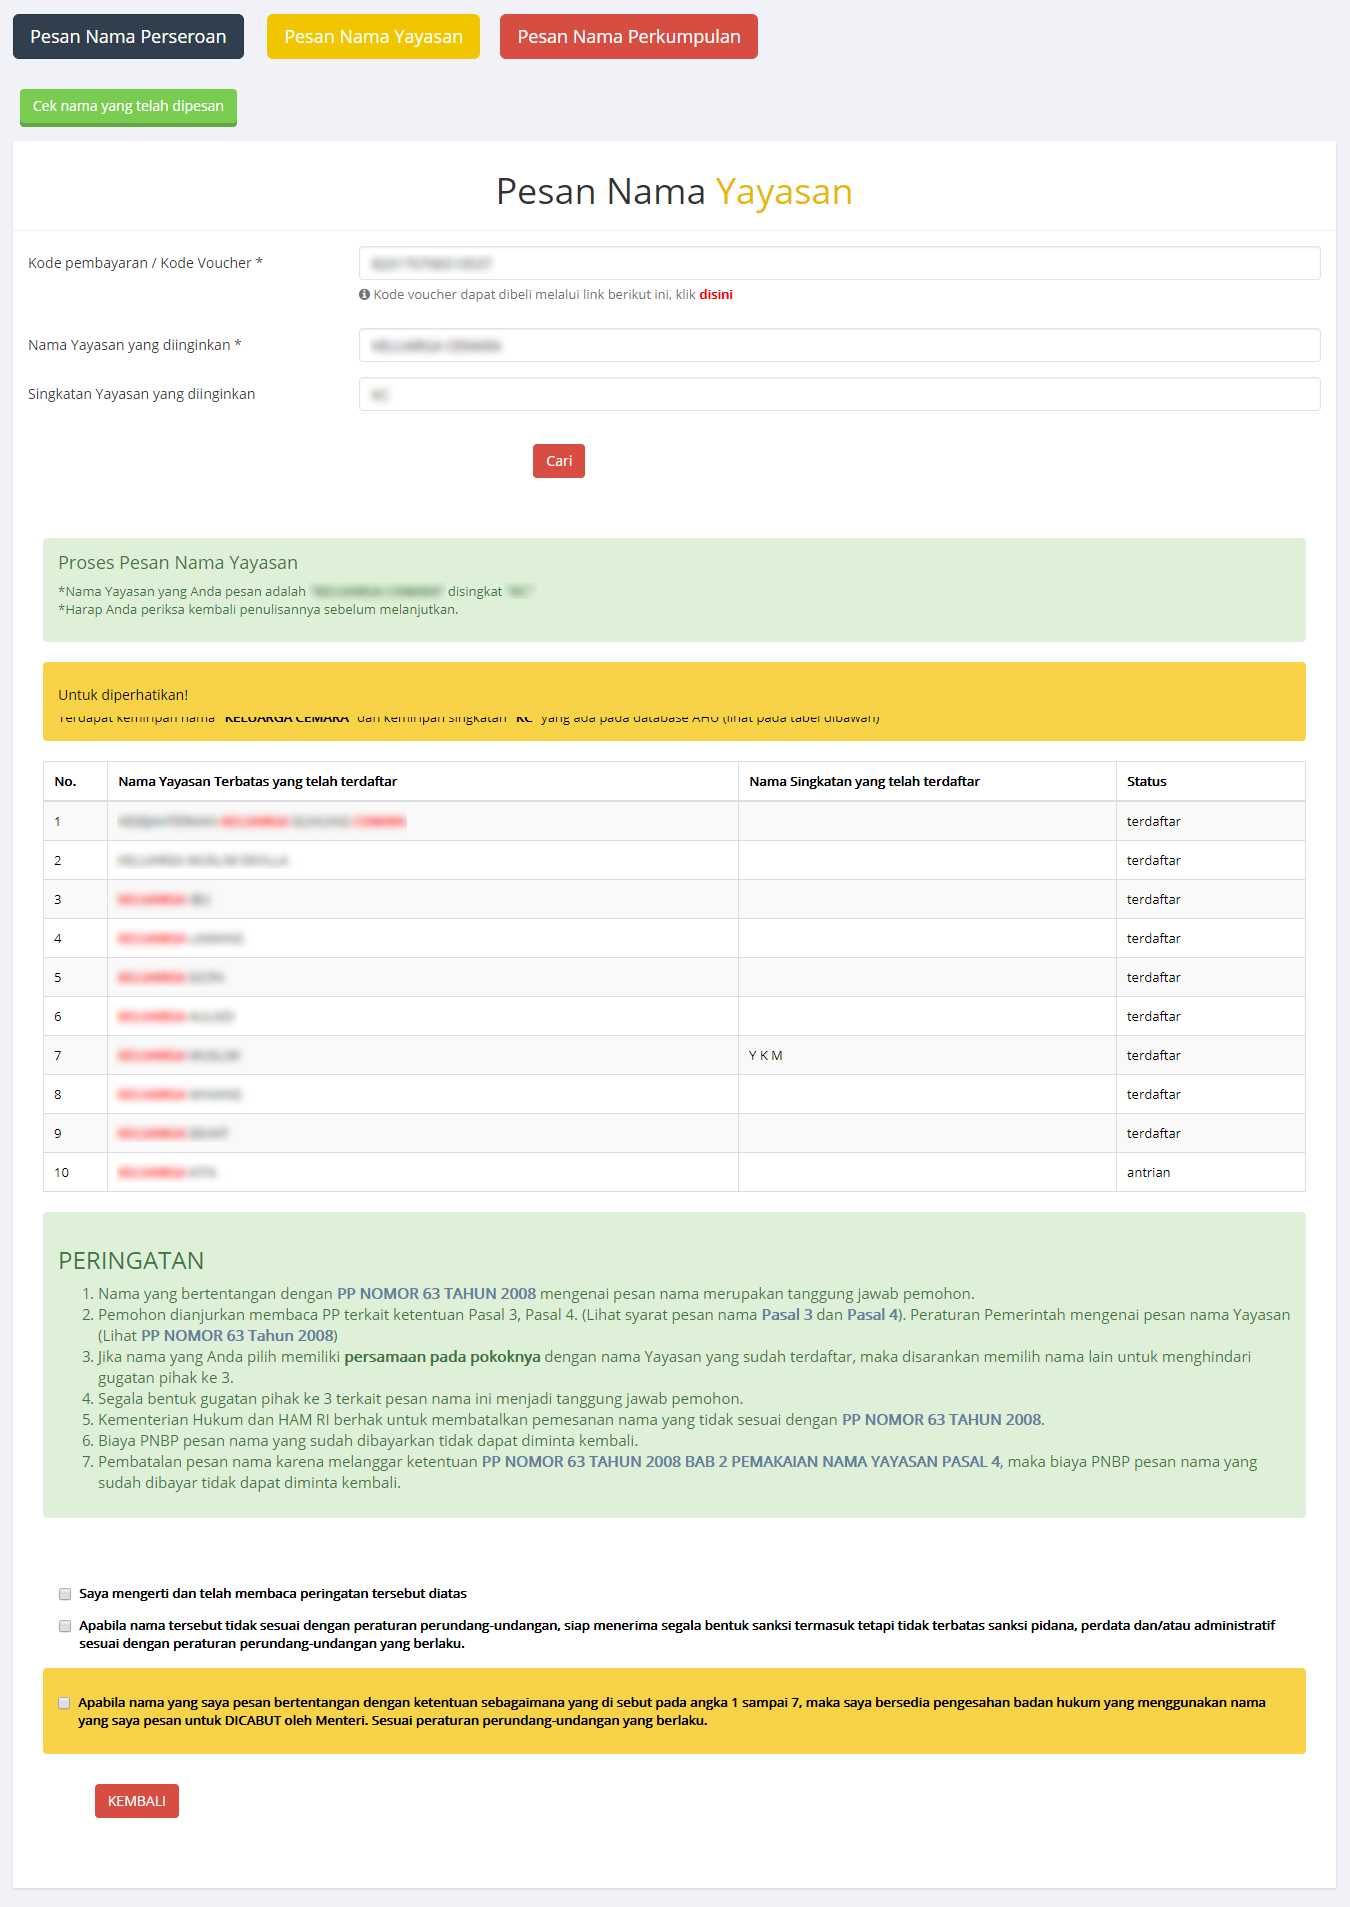Open the Pesan Nama Perseroan tab
The image size is (1350, 1907).
tap(128, 37)
